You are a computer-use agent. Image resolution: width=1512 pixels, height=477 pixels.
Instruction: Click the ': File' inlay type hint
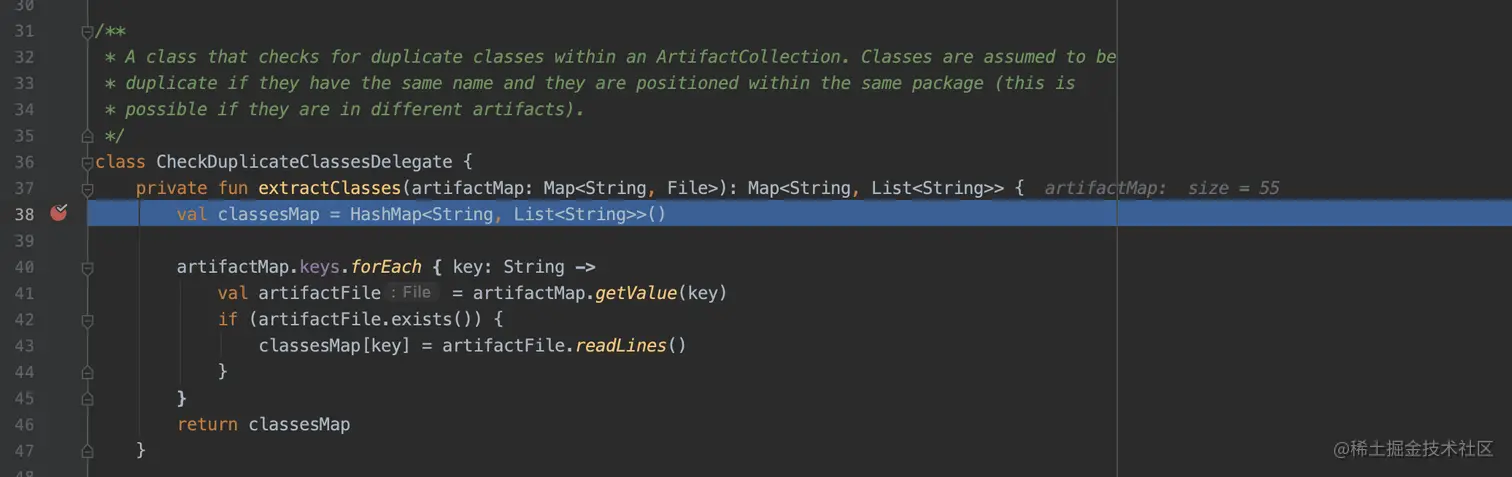pos(414,293)
